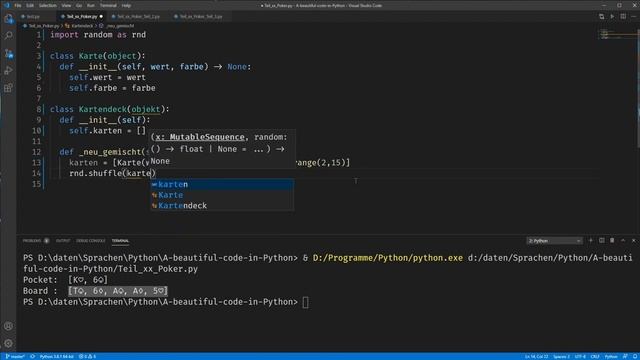Click the highlighted Board cards output in terminal
The image size is (640, 360).
coord(118,291)
